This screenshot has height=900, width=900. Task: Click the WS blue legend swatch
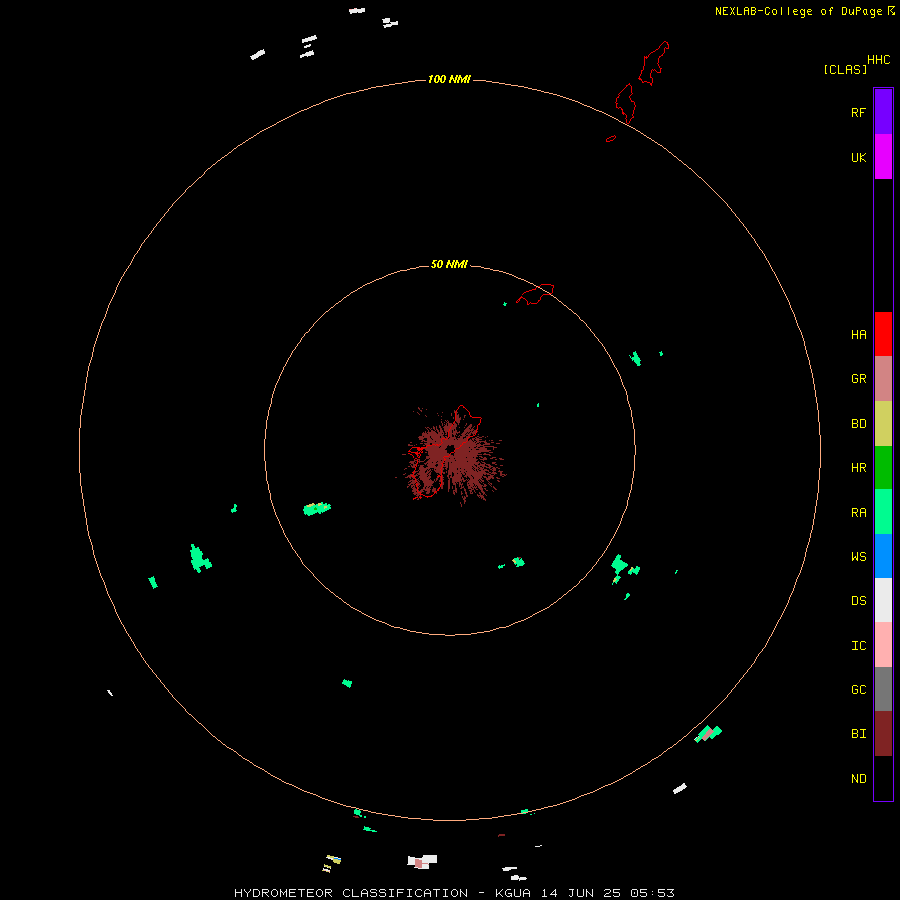coord(883,556)
